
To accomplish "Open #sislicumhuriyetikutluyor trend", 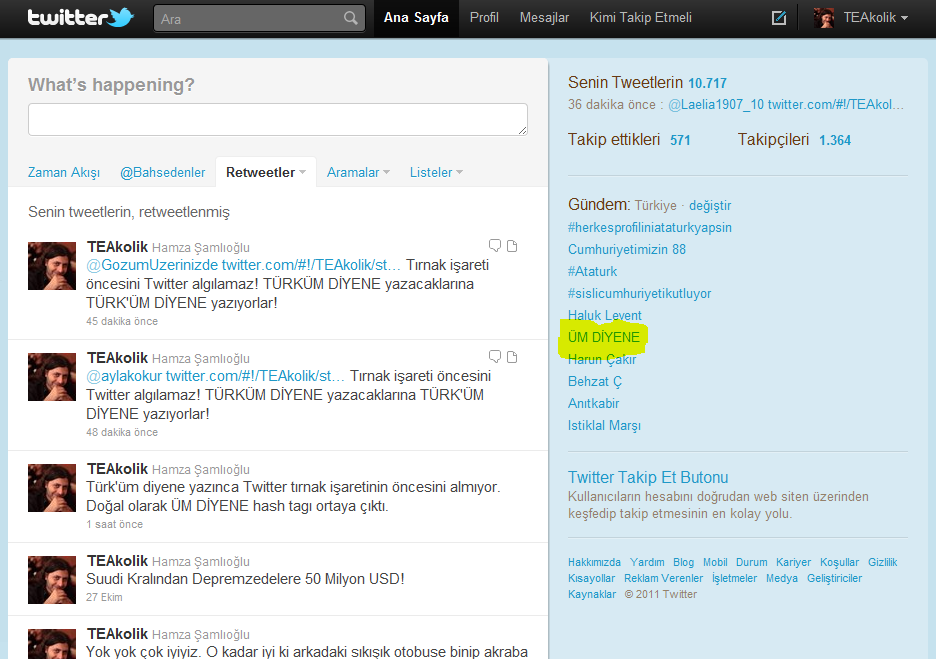I will (639, 294).
